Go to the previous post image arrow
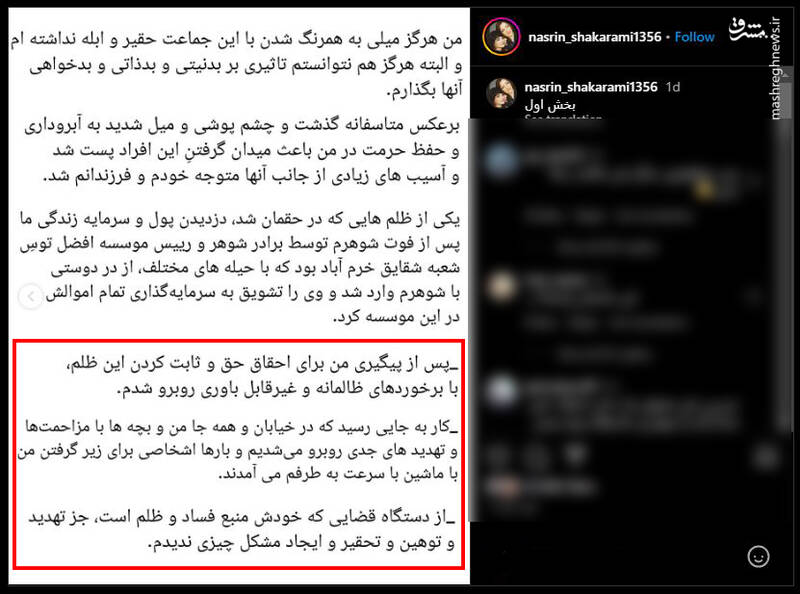The width and height of the screenshot is (800, 594). click(x=30, y=296)
